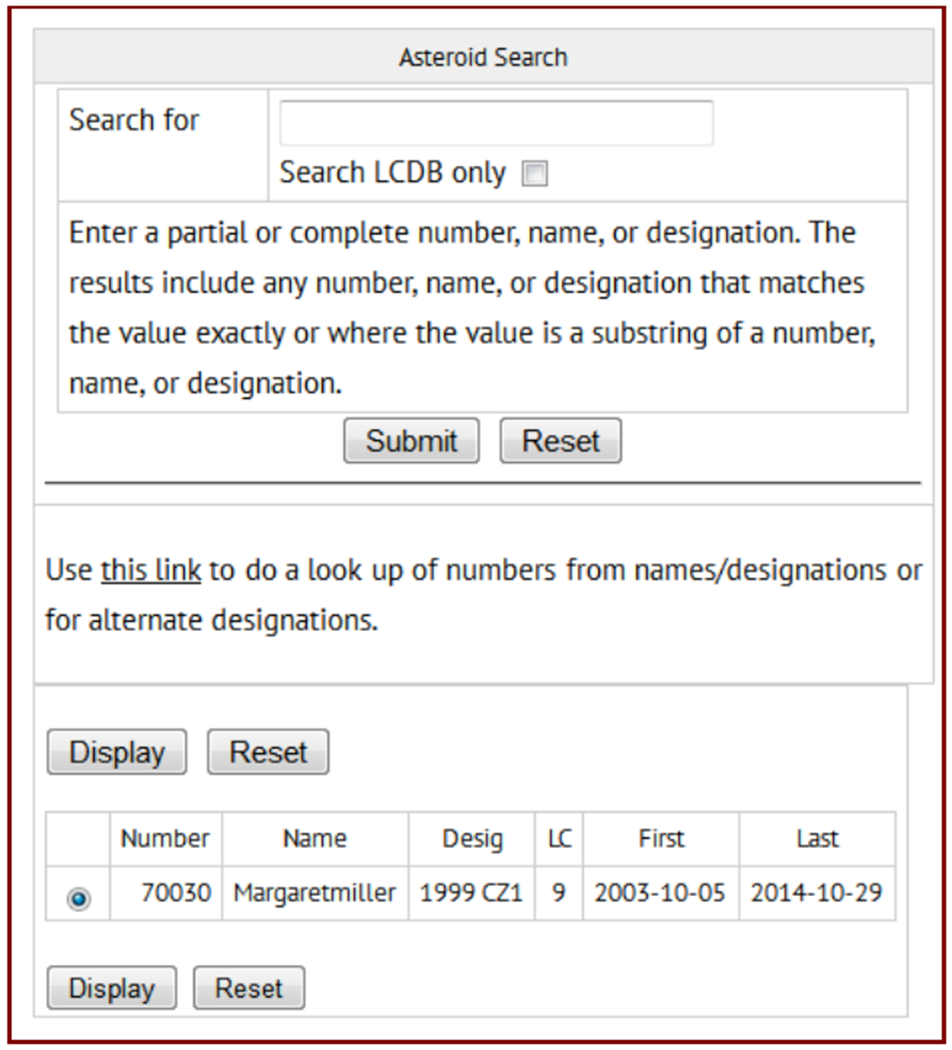Screen dimensions: 952x1050
Task: Click the 2003-10-05 first date cell
Action: coord(661,893)
